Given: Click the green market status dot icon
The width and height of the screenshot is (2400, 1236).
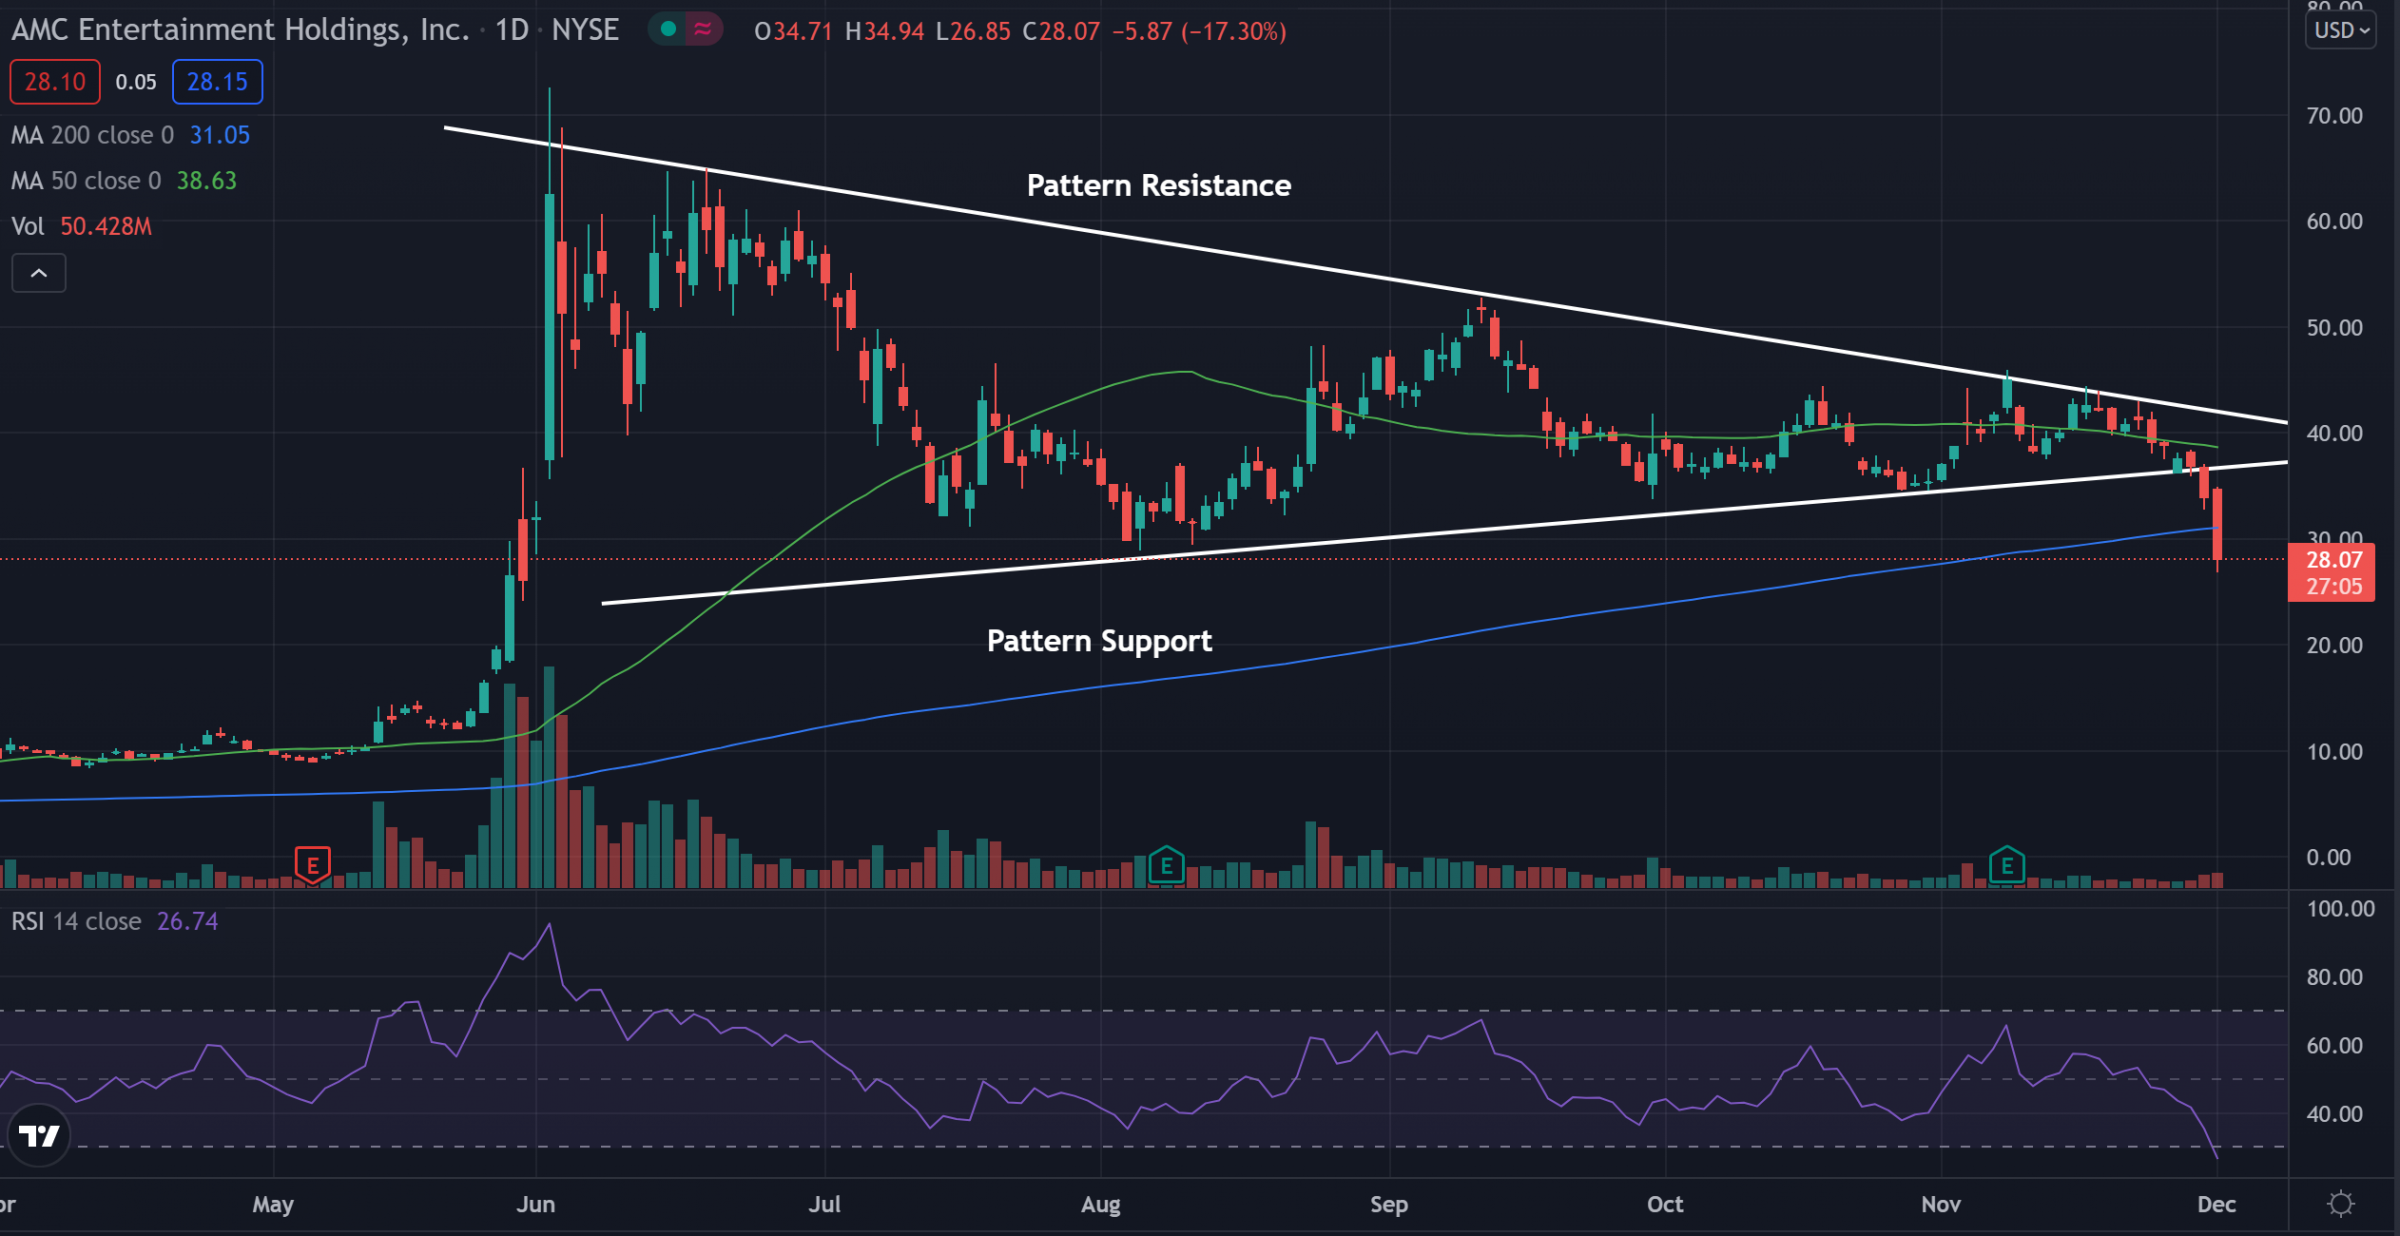Looking at the screenshot, I should (668, 30).
